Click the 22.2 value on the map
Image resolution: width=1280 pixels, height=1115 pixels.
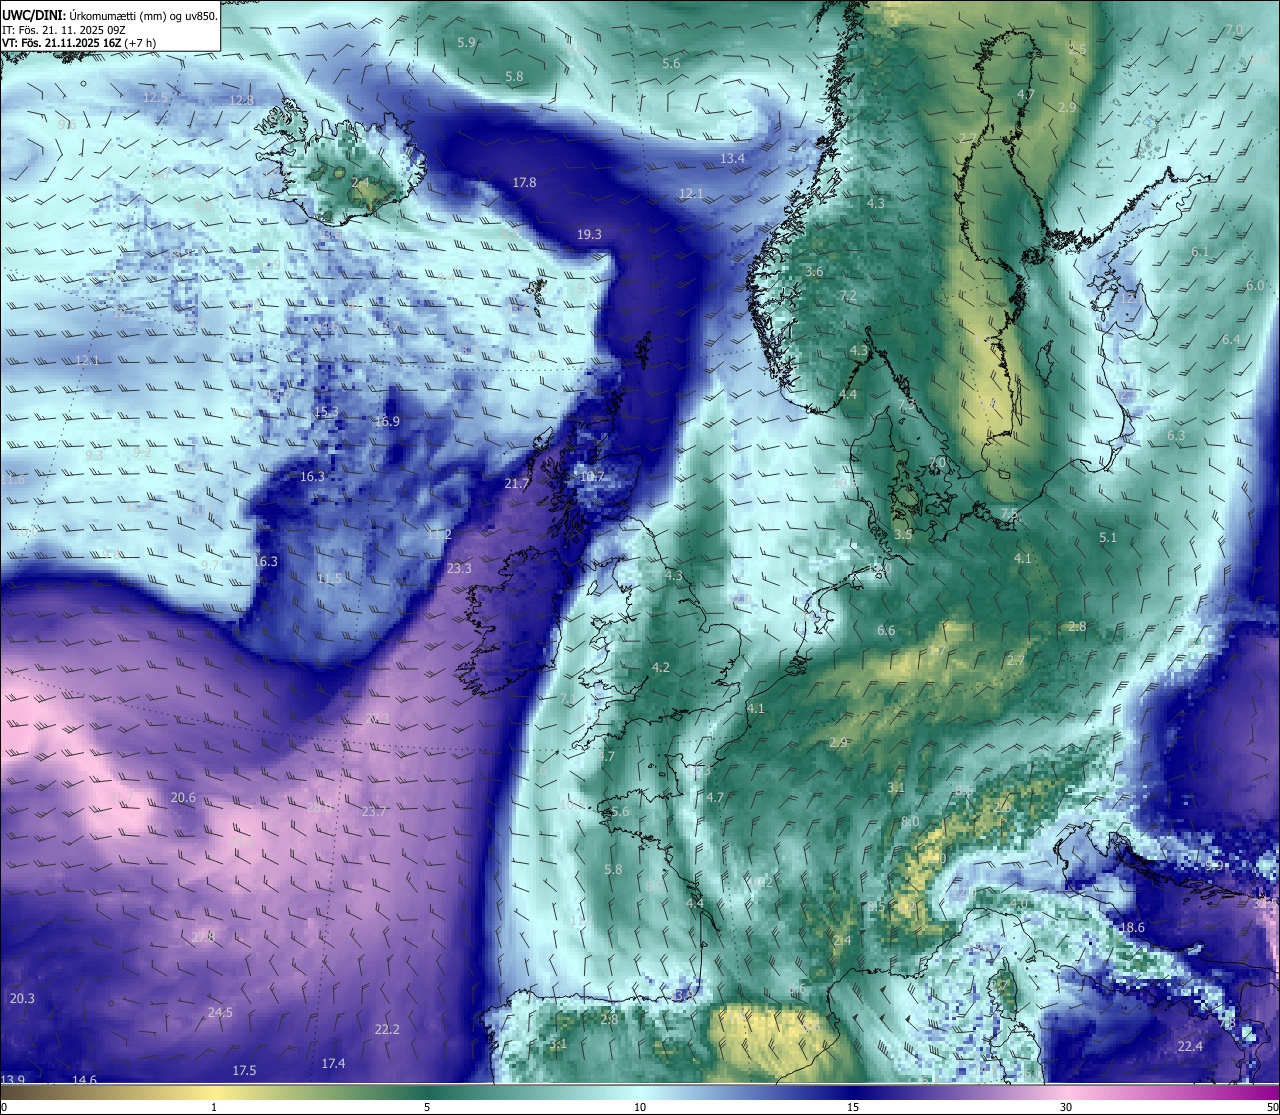[387, 1030]
